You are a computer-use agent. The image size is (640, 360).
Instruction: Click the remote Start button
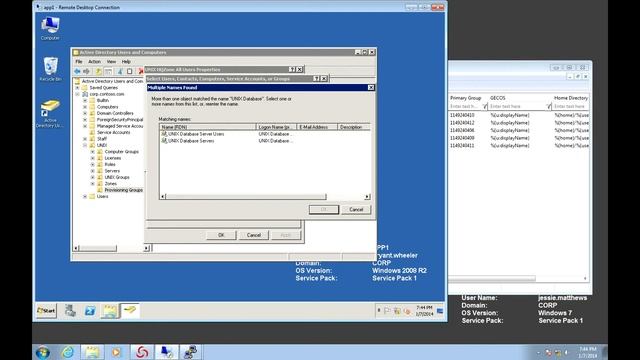coord(46,311)
